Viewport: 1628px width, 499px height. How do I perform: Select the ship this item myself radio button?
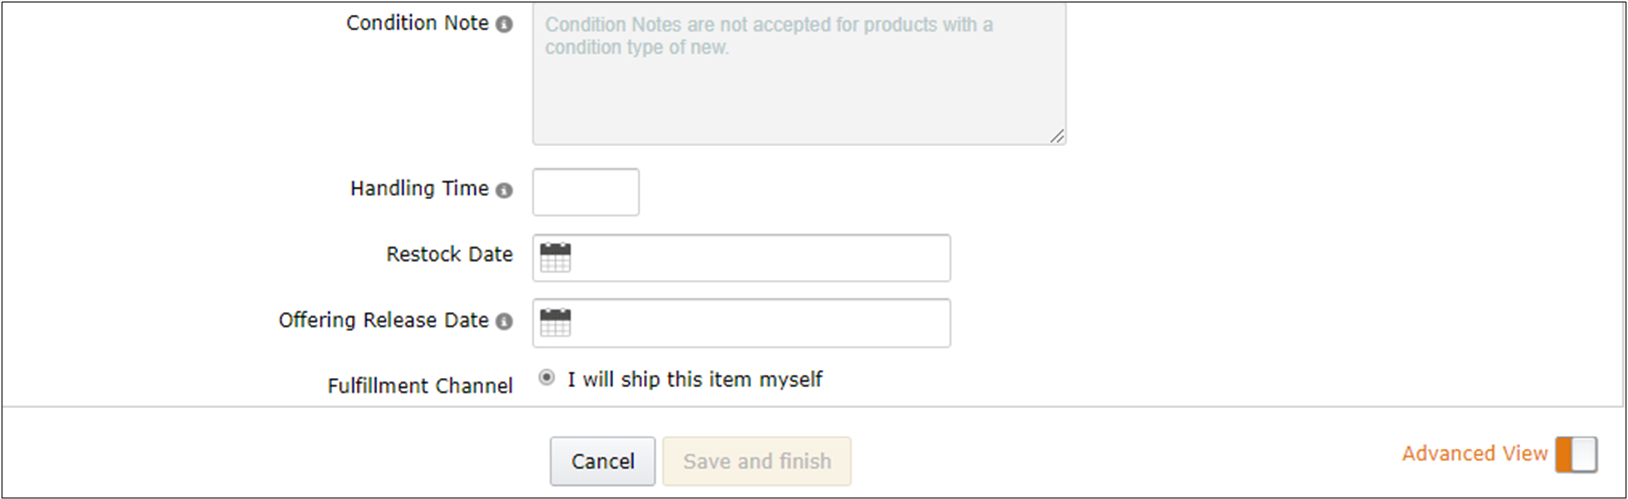[546, 378]
